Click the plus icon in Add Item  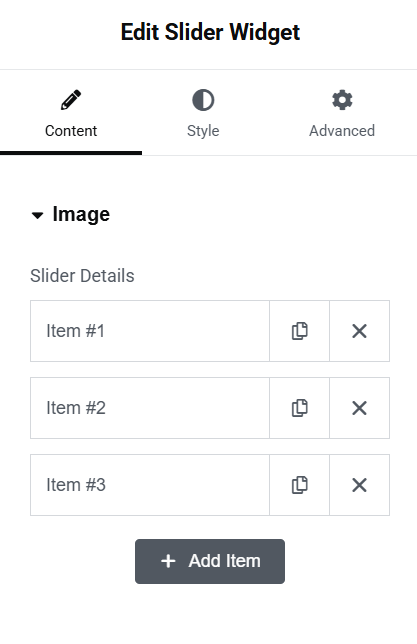coord(168,561)
